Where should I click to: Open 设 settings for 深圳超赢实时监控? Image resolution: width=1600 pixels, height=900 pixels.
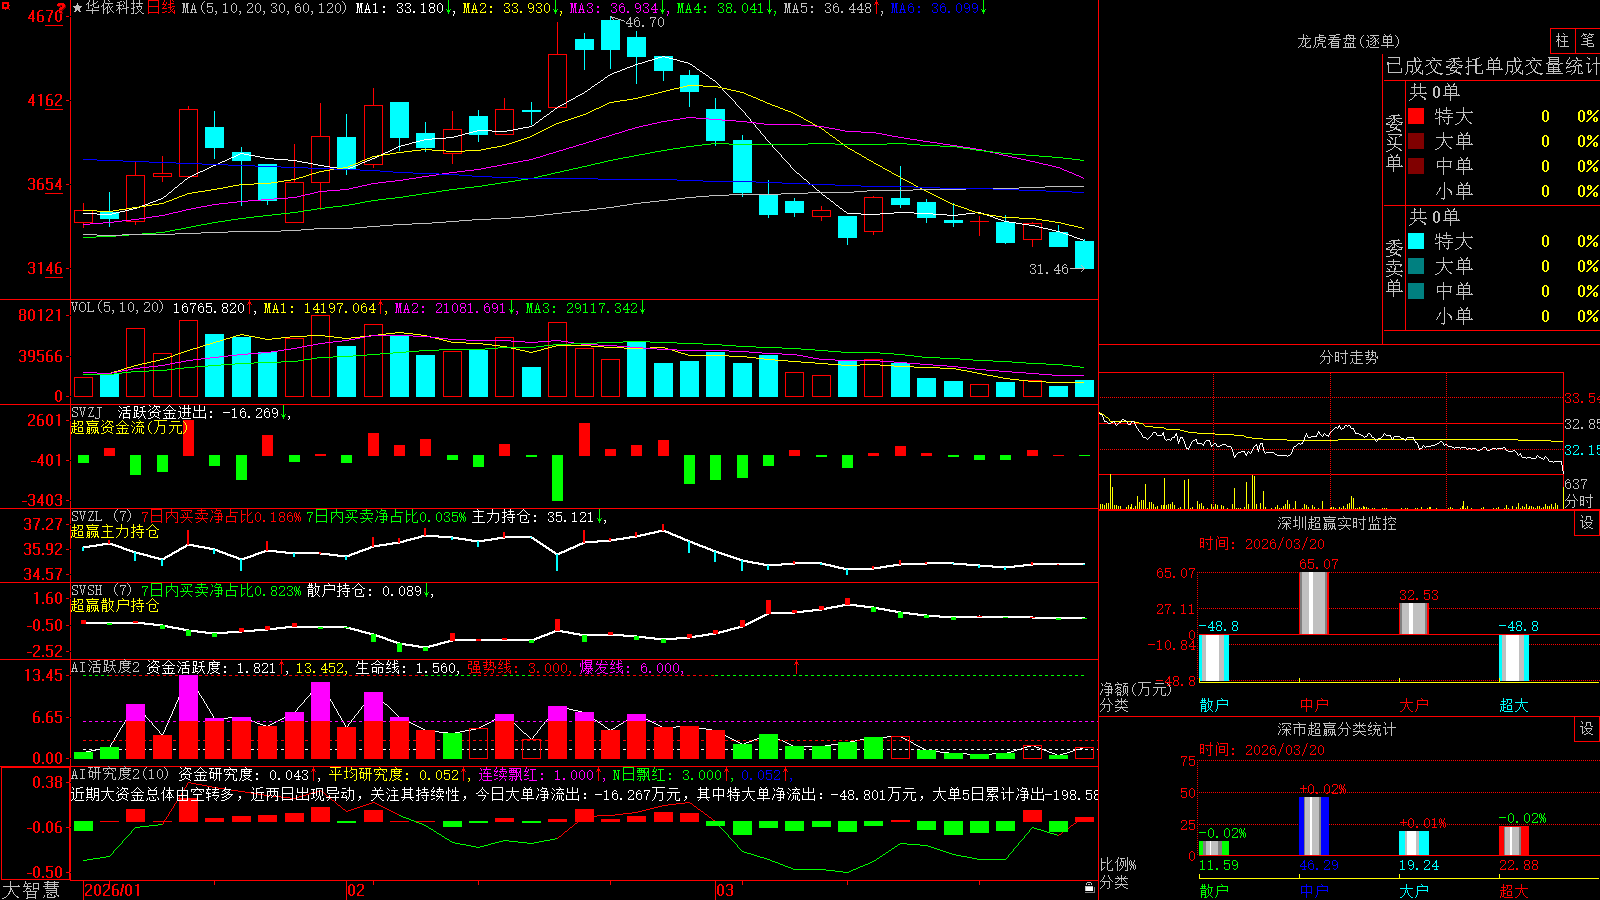point(1587,523)
